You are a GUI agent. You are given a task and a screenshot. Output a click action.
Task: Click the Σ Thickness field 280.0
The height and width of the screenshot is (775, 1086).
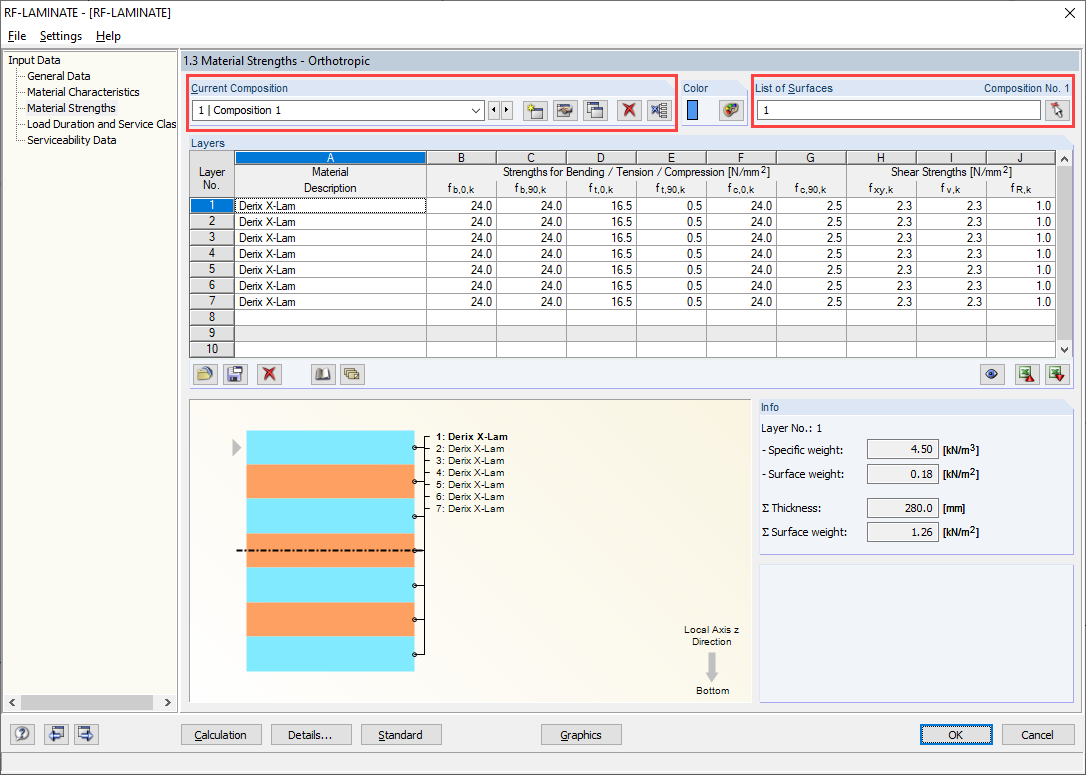coord(902,508)
